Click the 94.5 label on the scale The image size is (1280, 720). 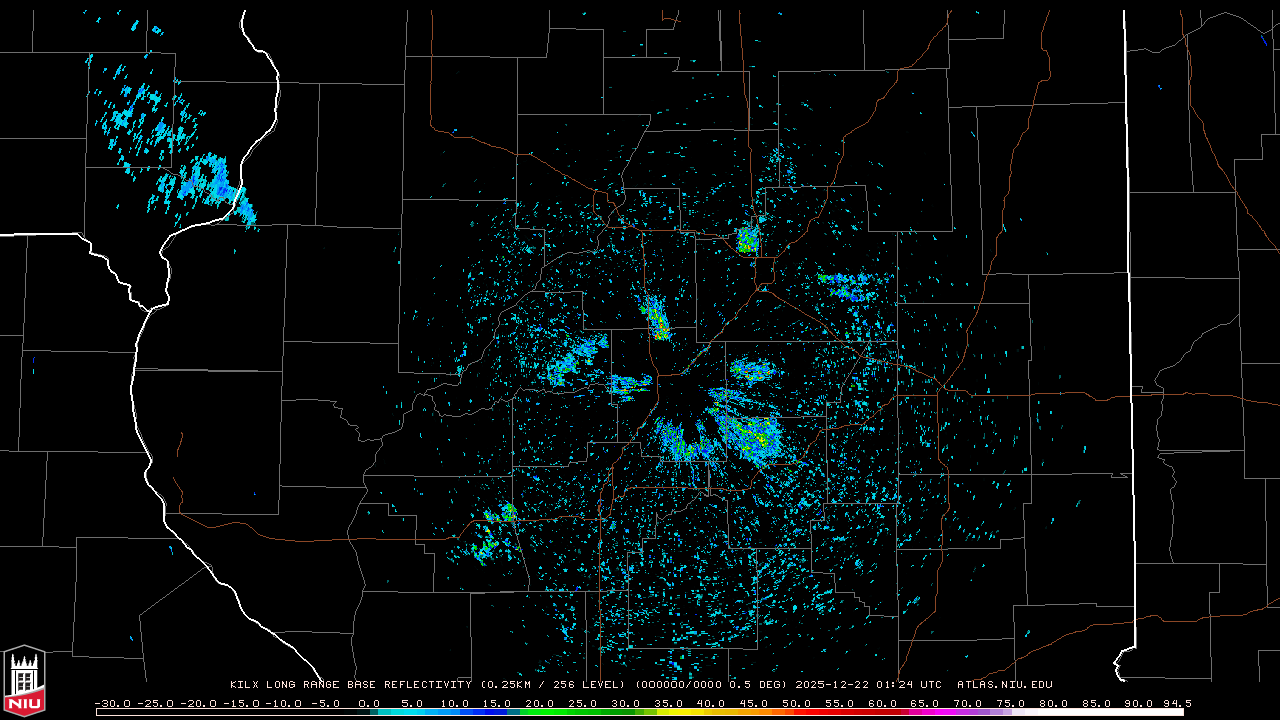1176,703
